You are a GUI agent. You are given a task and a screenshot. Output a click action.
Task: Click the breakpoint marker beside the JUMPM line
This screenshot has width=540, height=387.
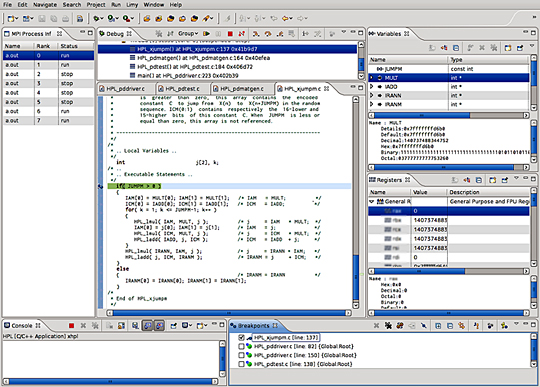[x=100, y=186]
